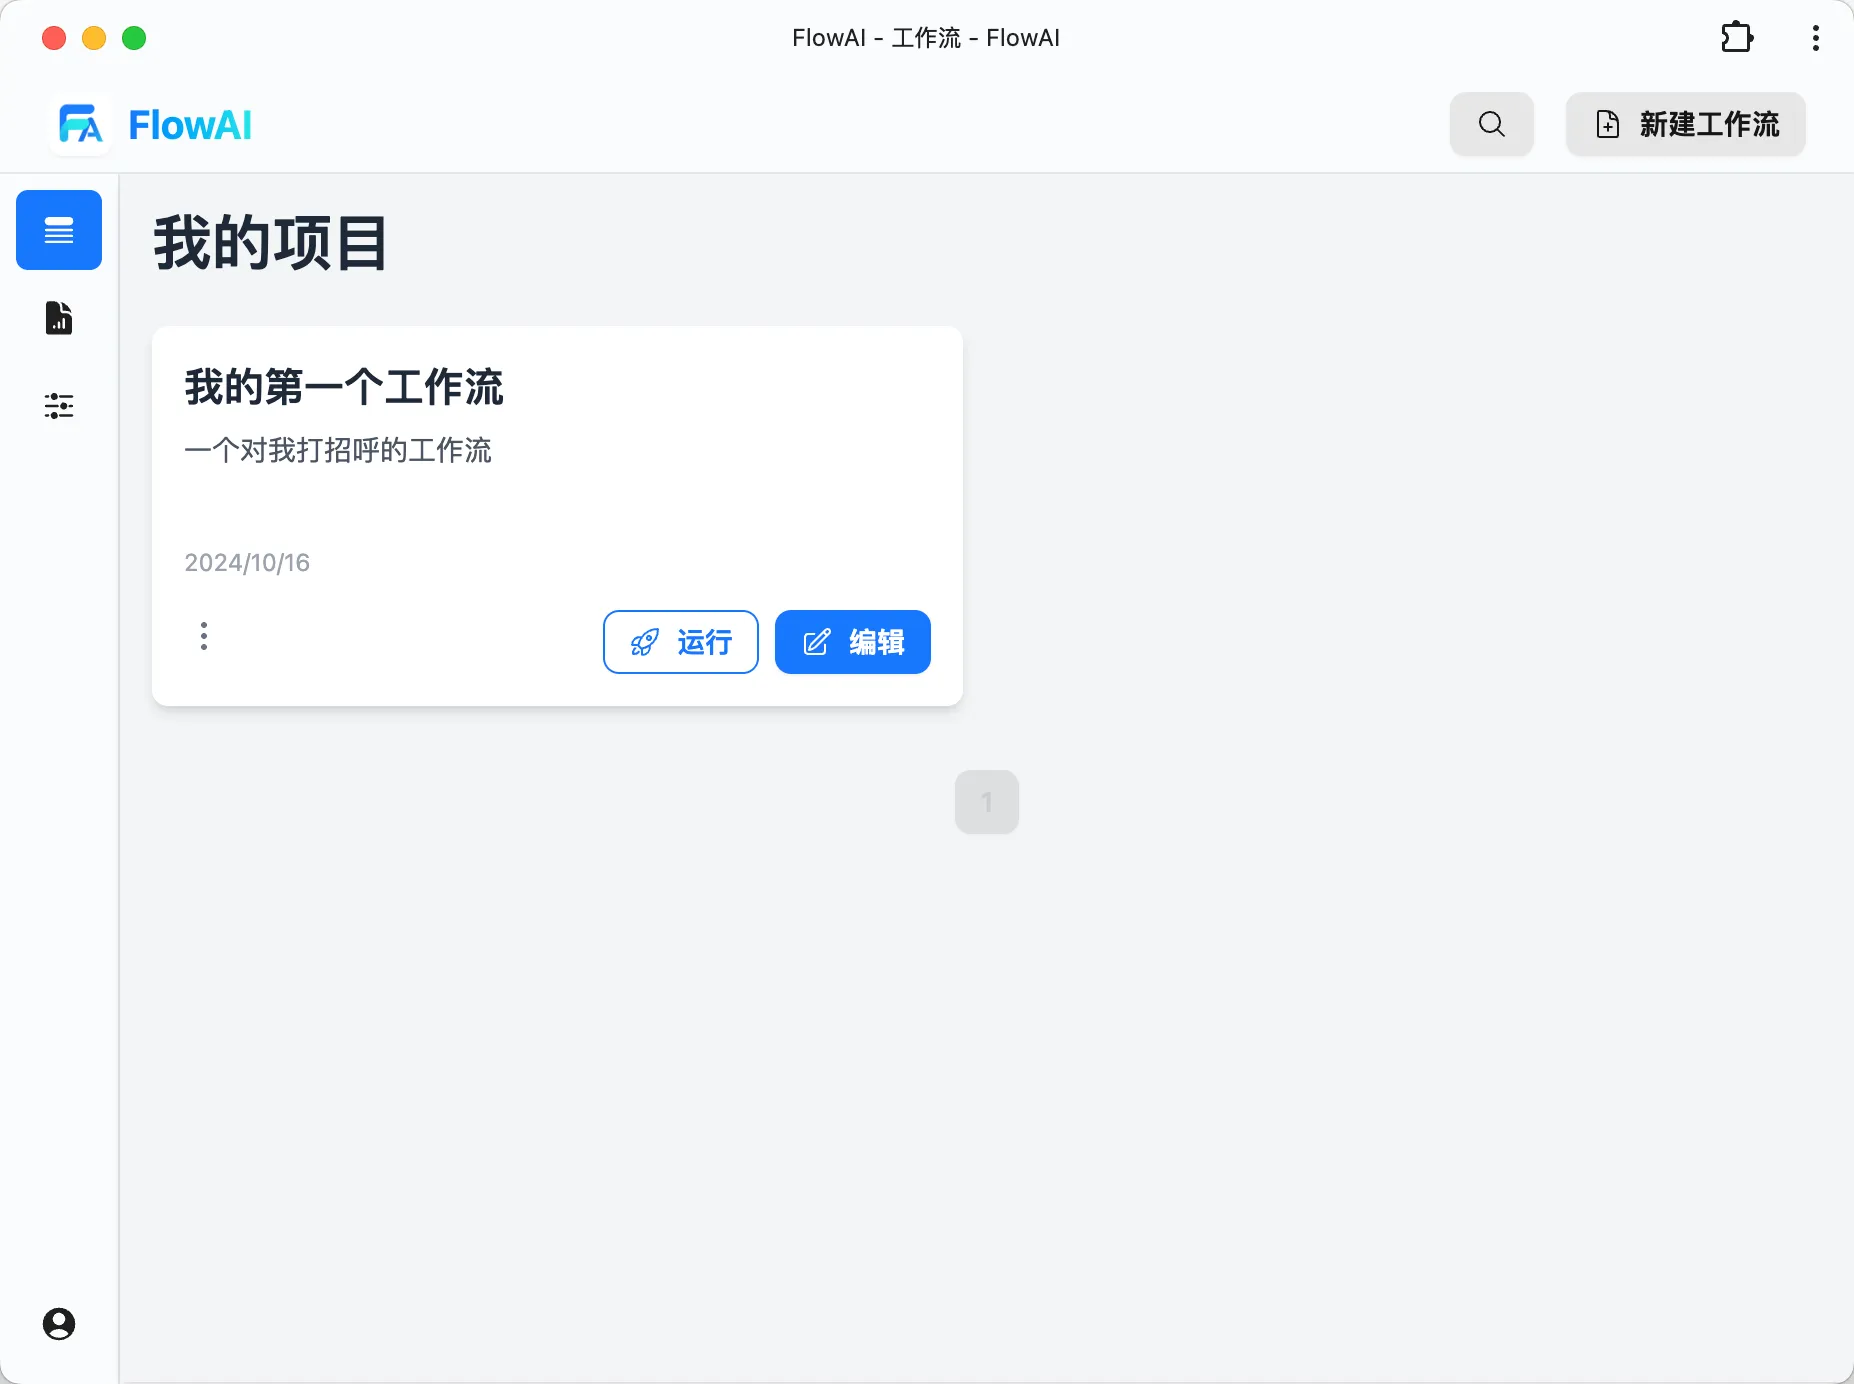Open the reports document sidebar icon
The image size is (1854, 1384).
(59, 318)
